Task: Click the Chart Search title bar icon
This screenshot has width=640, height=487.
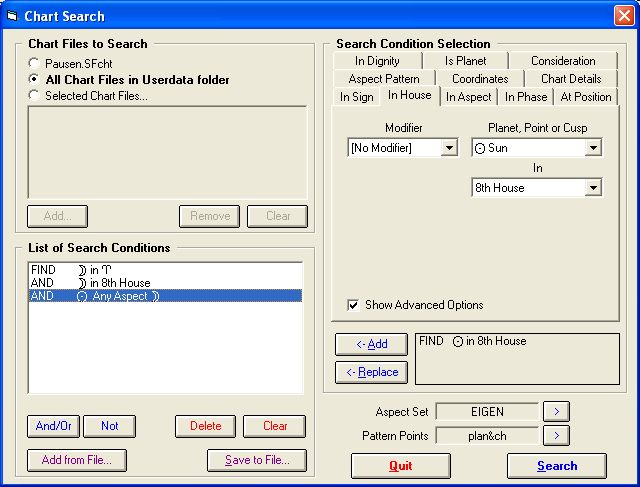Action: pos(12,16)
